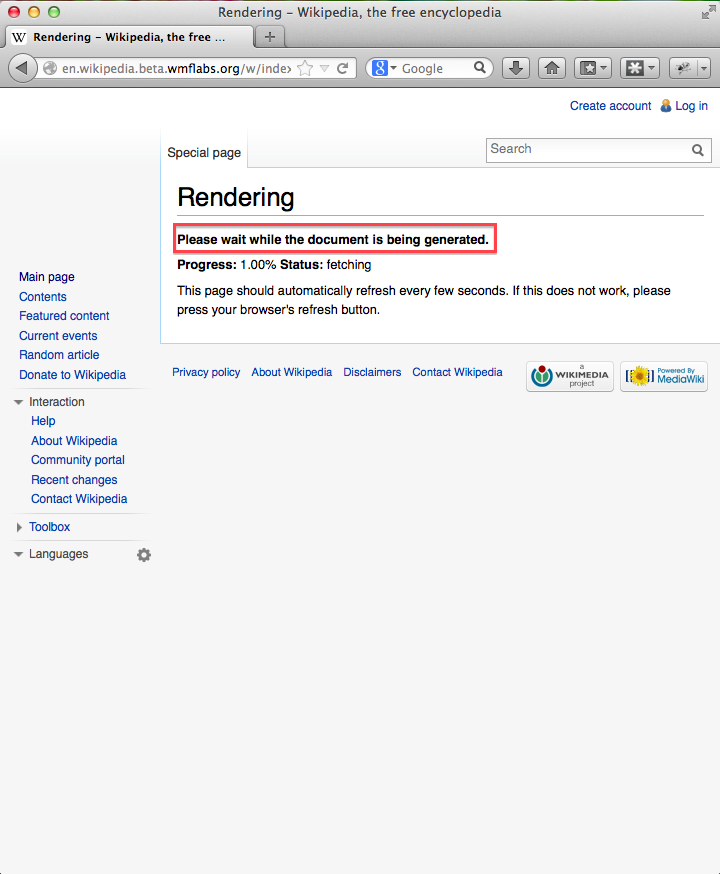
Task: Open the Log in link
Action: coord(692,106)
